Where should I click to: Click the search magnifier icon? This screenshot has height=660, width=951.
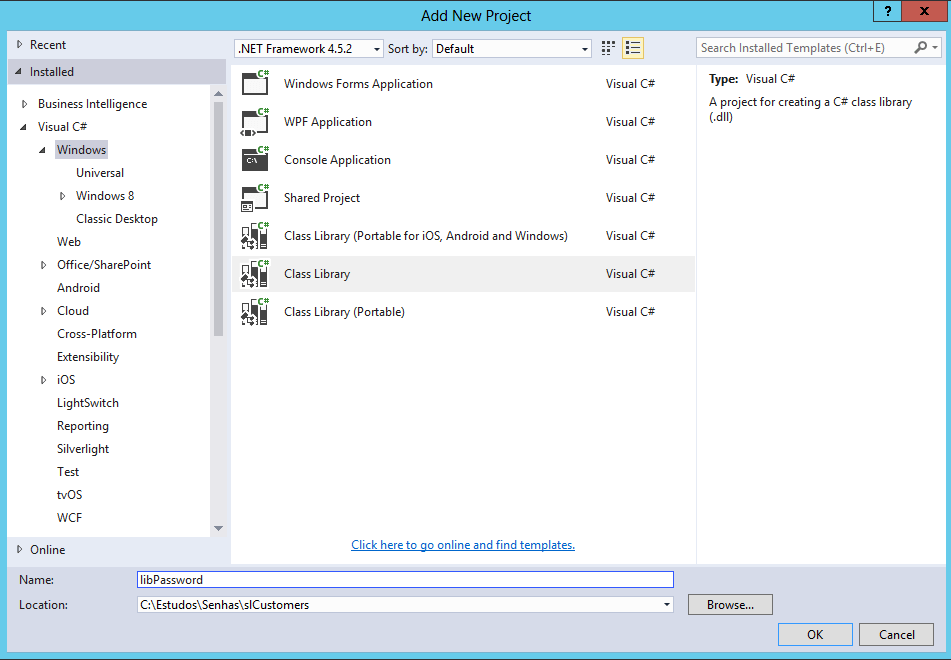tap(920, 47)
